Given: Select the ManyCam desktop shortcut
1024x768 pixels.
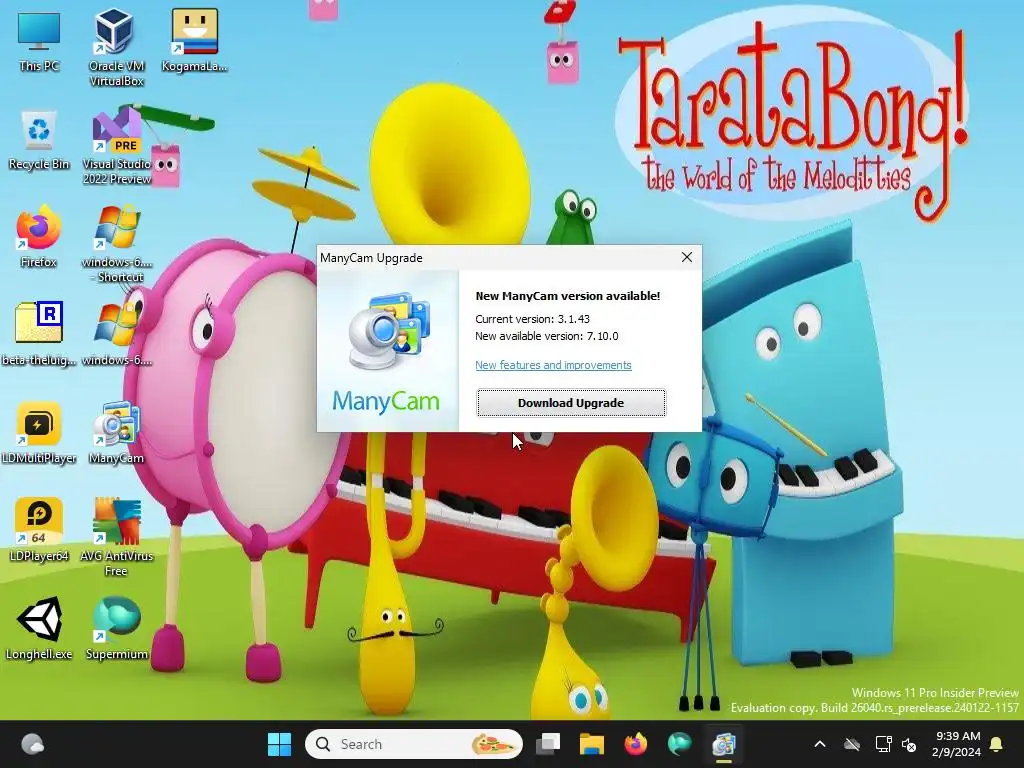Looking at the screenshot, I should click(116, 433).
